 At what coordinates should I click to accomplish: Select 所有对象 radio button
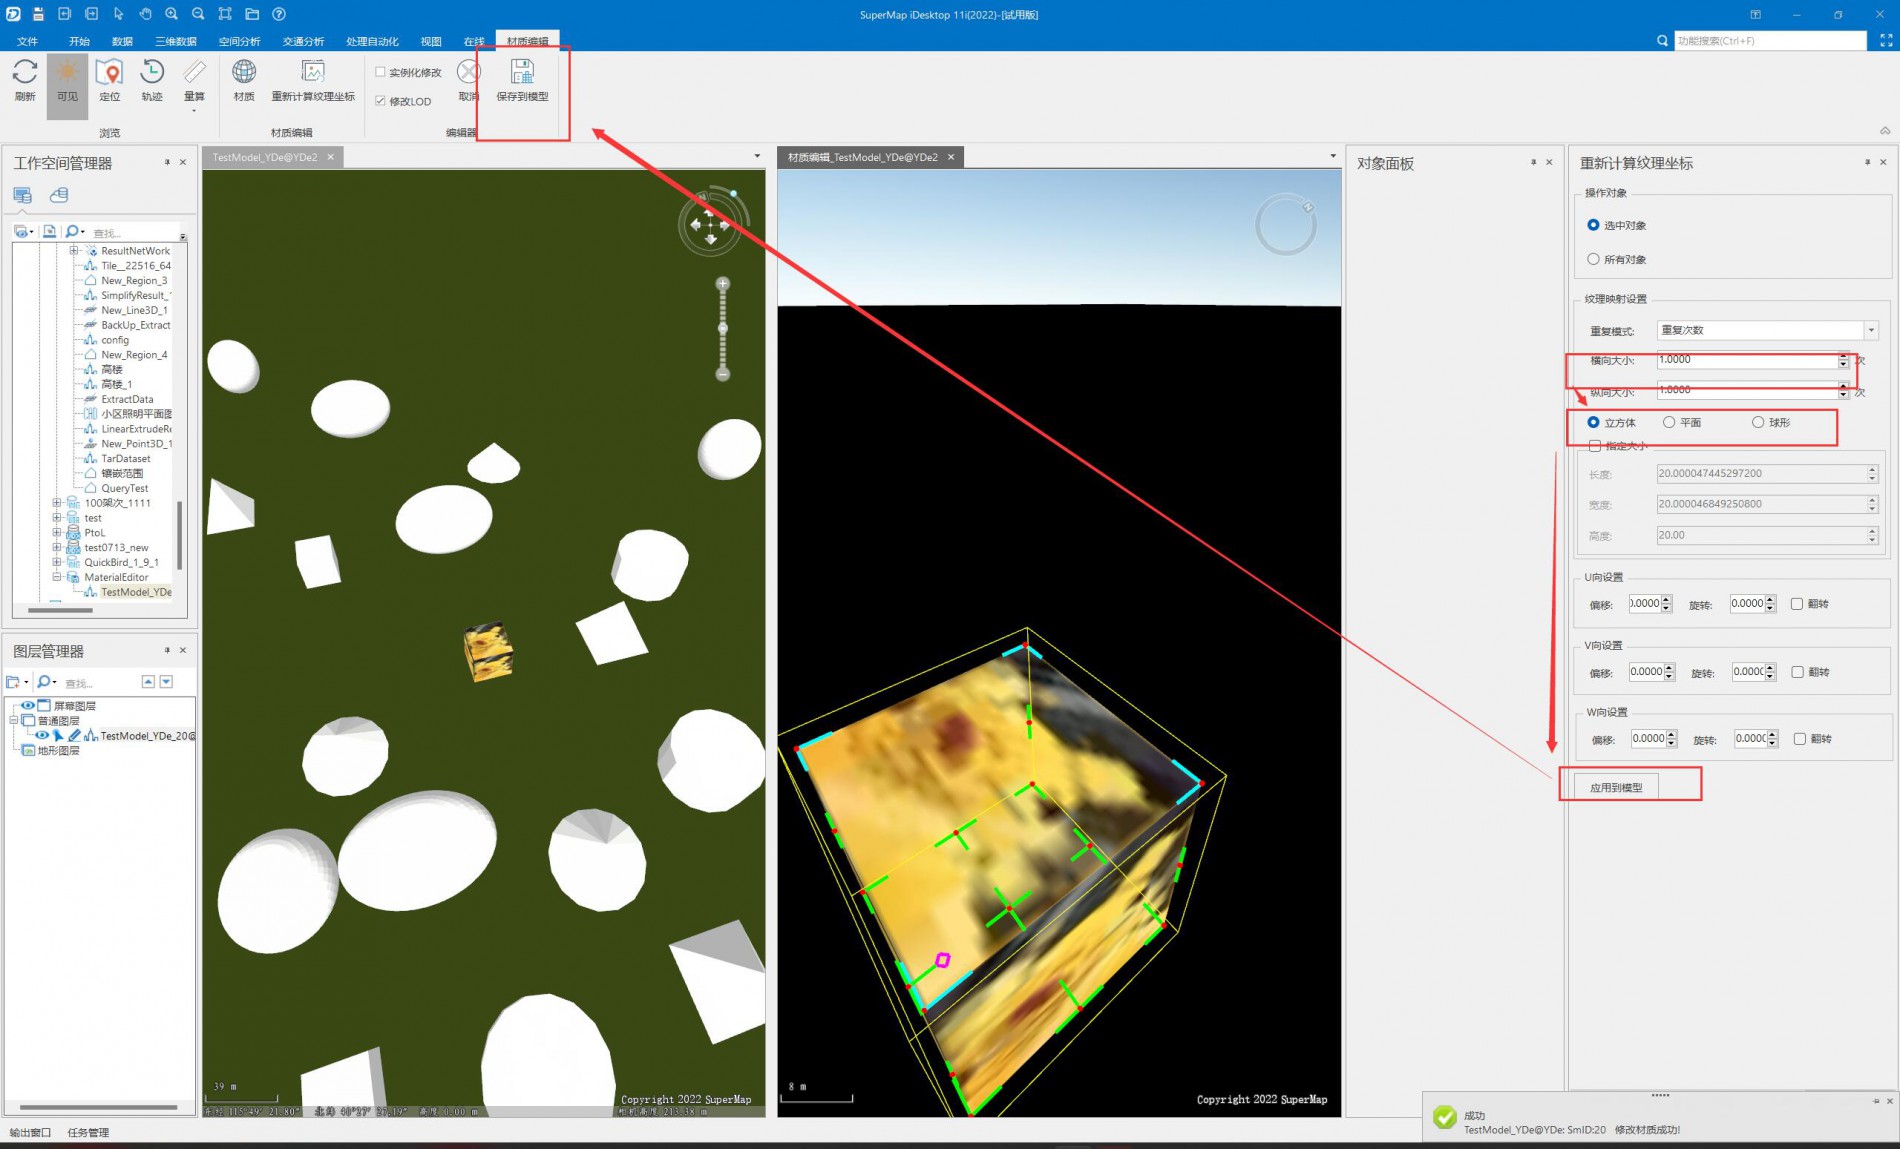pos(1593,259)
